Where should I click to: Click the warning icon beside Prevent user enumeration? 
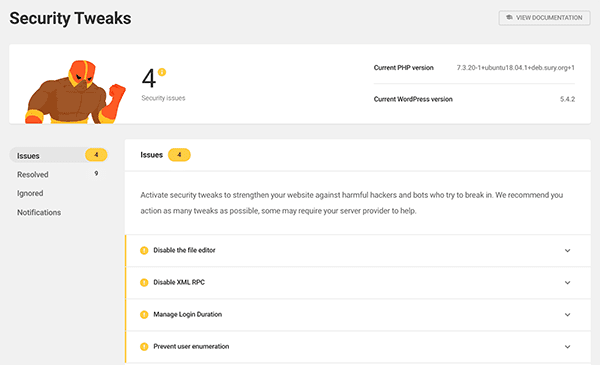click(x=144, y=347)
